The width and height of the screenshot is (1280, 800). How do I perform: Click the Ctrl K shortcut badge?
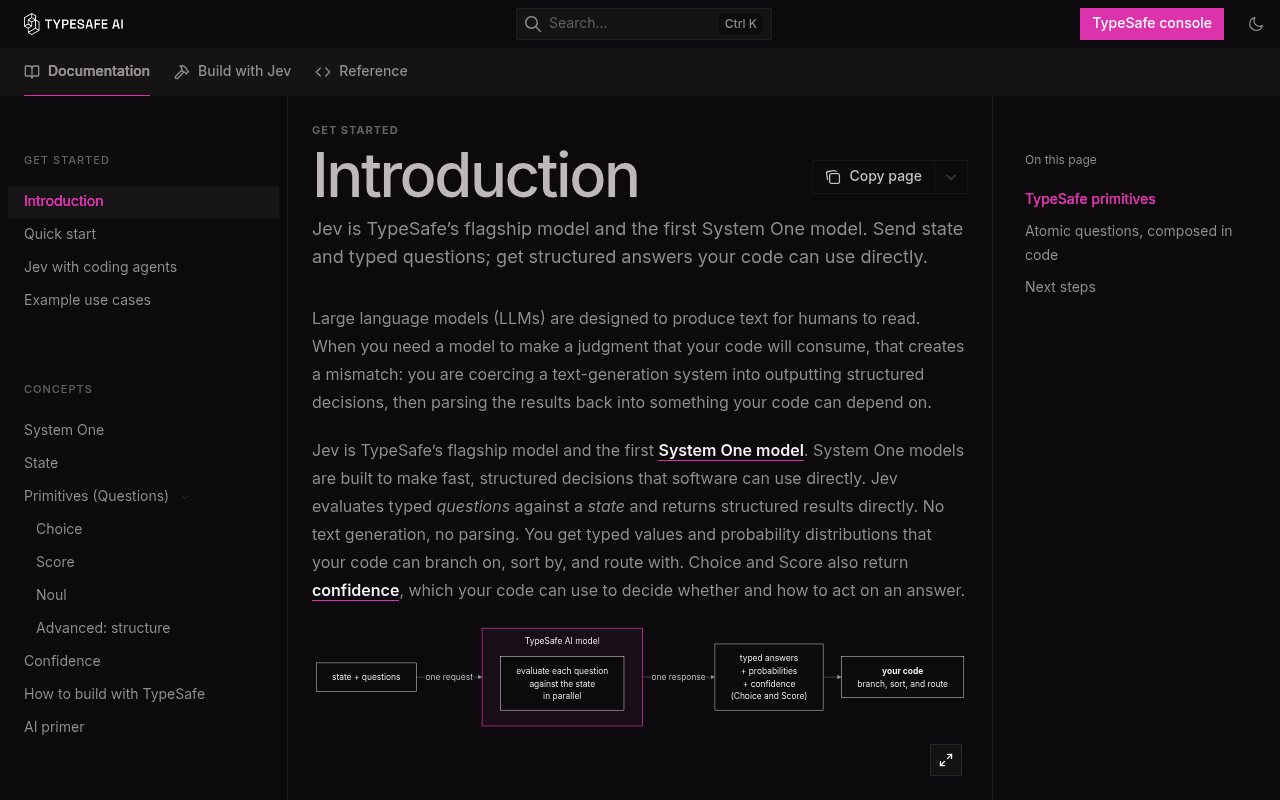coord(741,24)
